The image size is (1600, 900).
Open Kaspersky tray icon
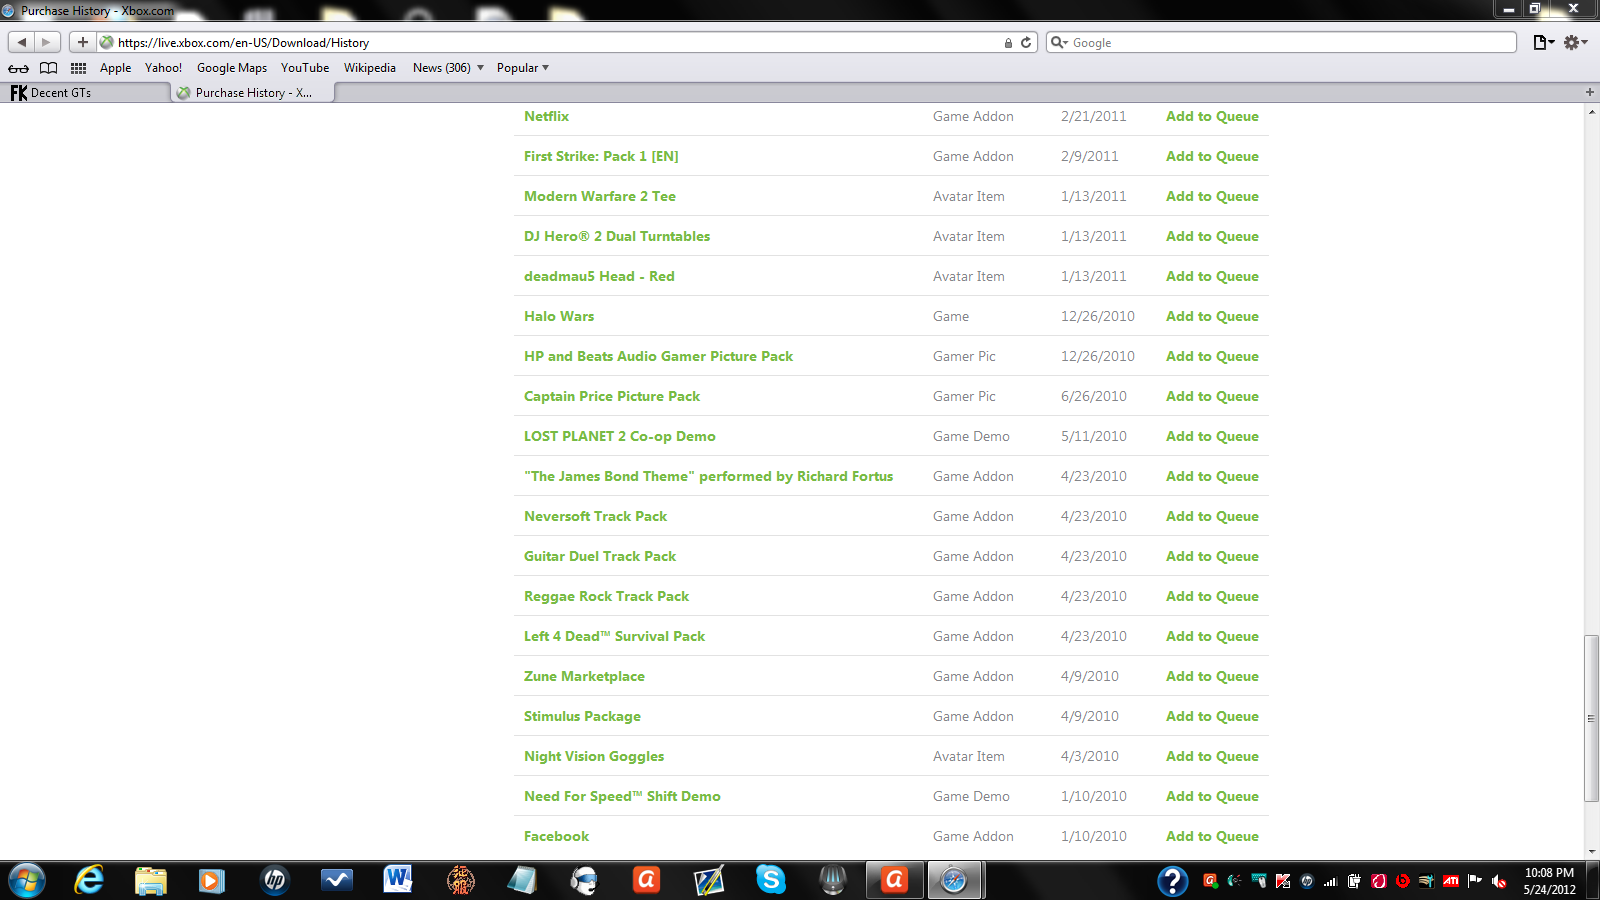[x=1283, y=881]
